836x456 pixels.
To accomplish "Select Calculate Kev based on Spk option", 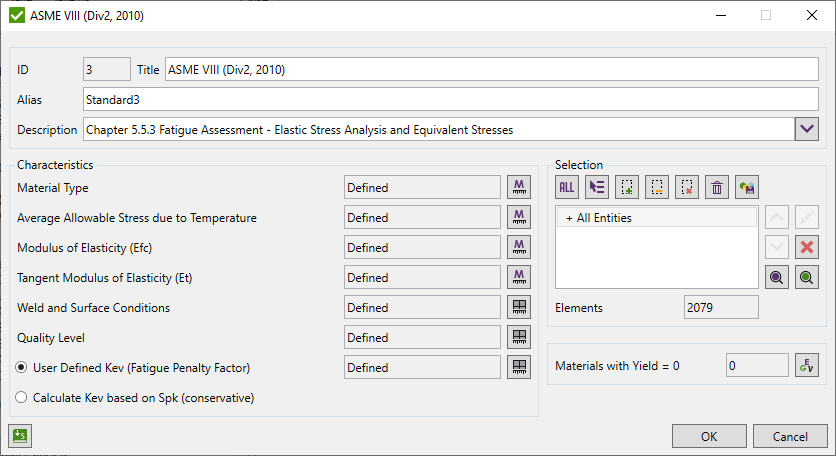I will click(23, 398).
